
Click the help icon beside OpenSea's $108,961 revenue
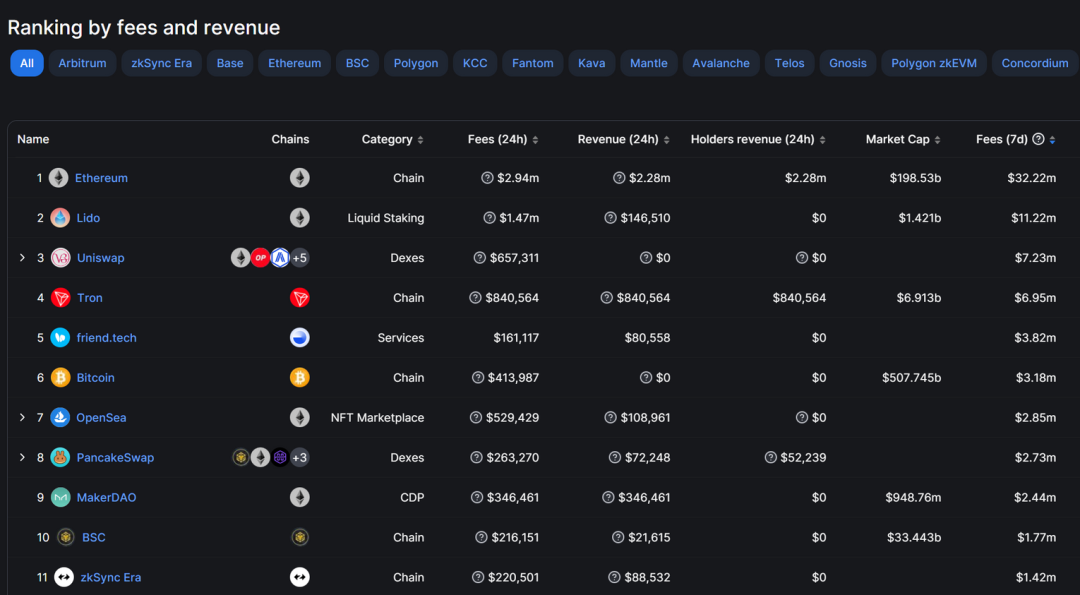610,417
